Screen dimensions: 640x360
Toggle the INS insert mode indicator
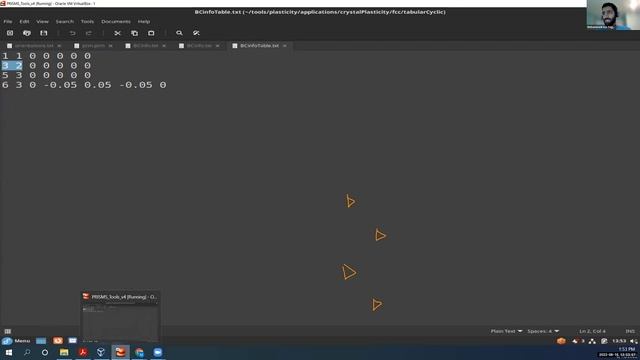coord(630,331)
